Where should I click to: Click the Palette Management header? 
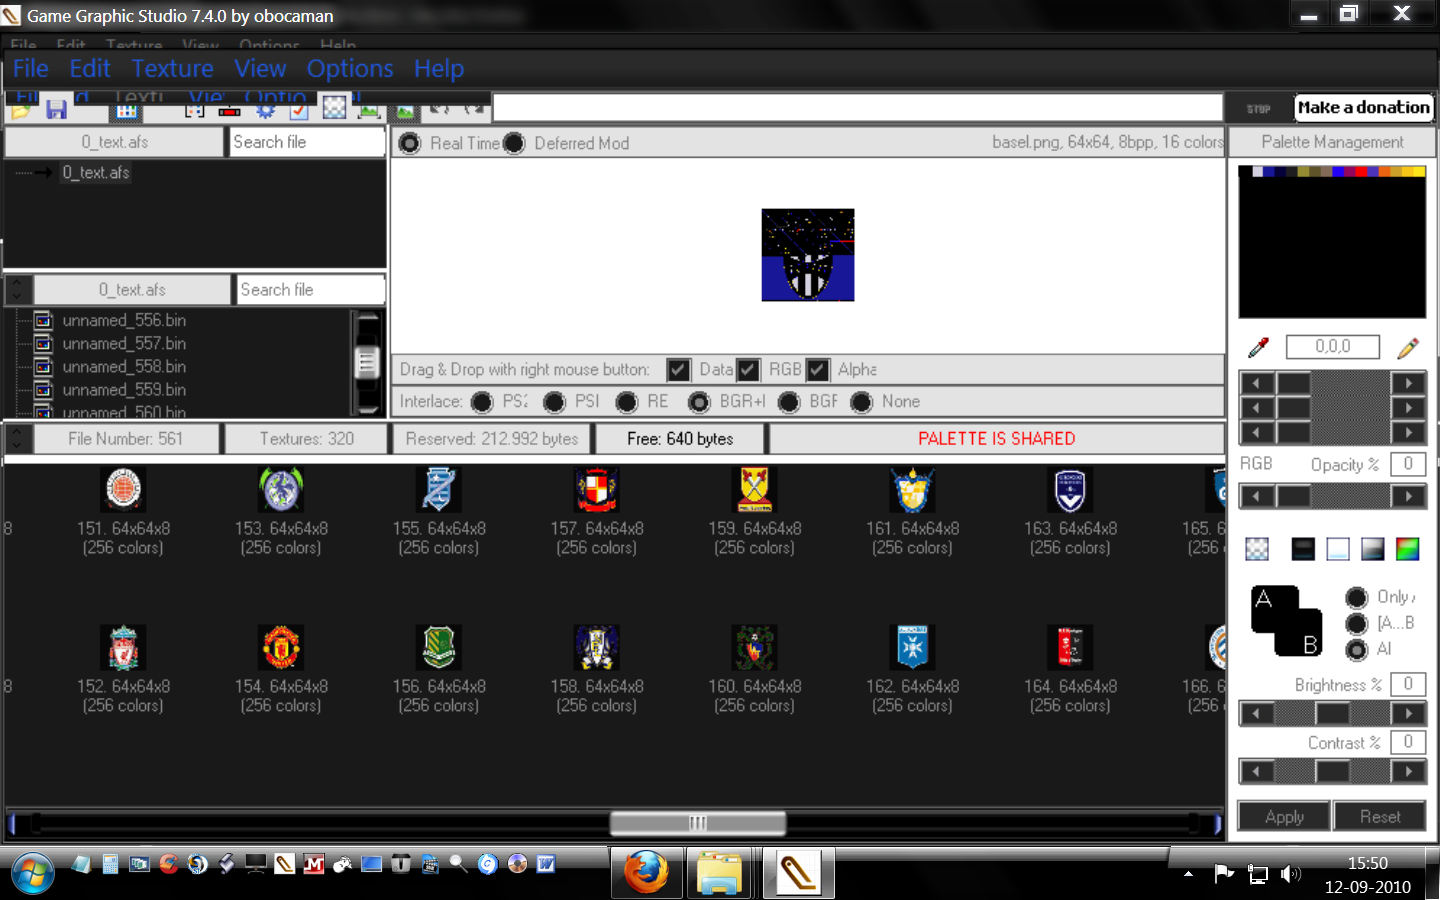pos(1332,142)
